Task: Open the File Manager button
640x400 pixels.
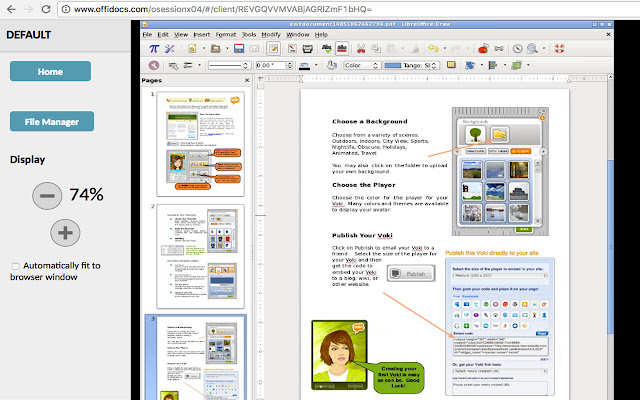Action: click(50, 122)
